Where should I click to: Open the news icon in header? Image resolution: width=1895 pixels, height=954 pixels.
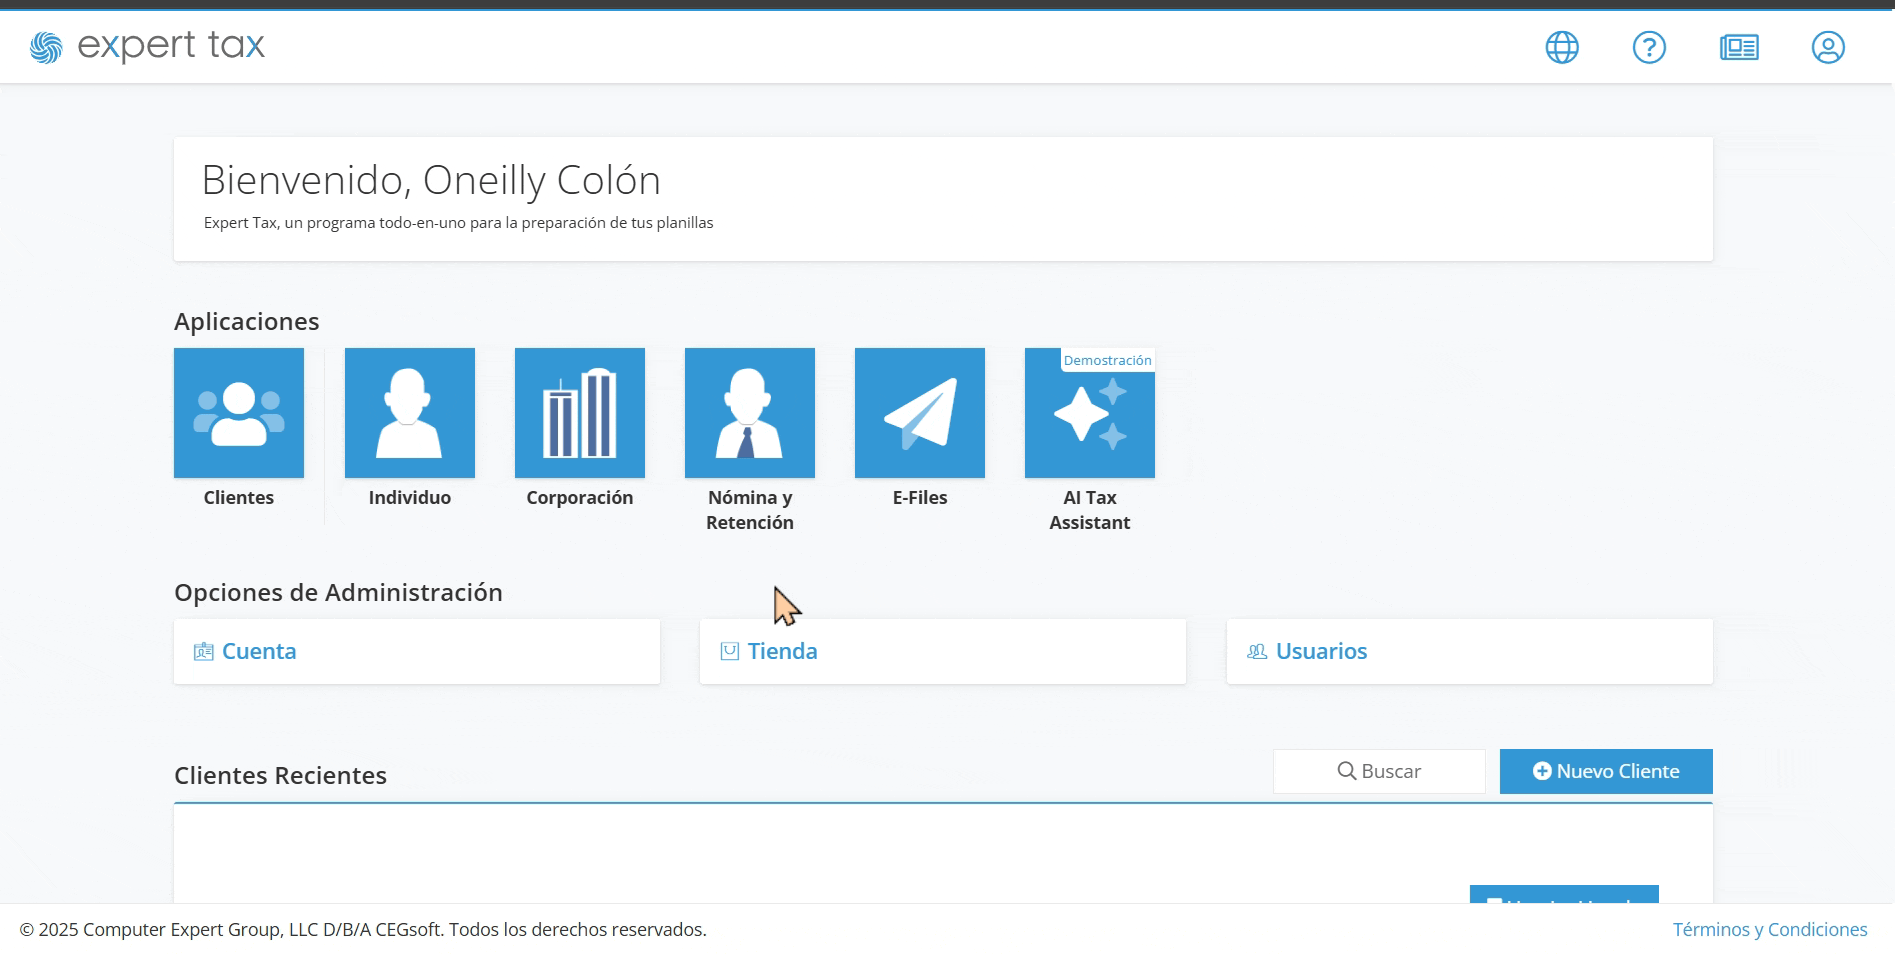pyautogui.click(x=1739, y=47)
